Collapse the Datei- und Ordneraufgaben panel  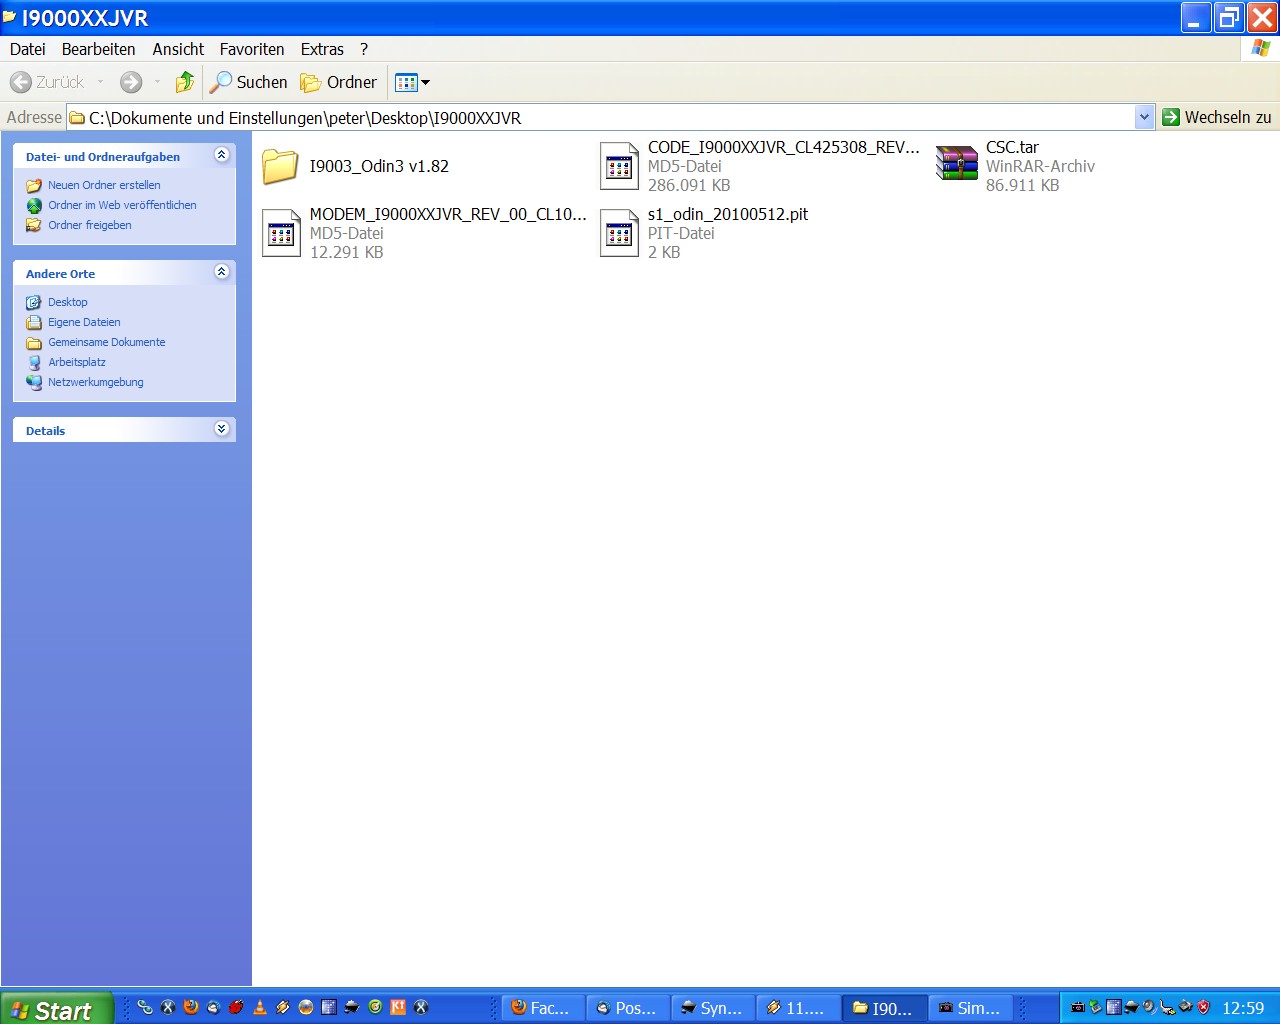click(x=222, y=155)
